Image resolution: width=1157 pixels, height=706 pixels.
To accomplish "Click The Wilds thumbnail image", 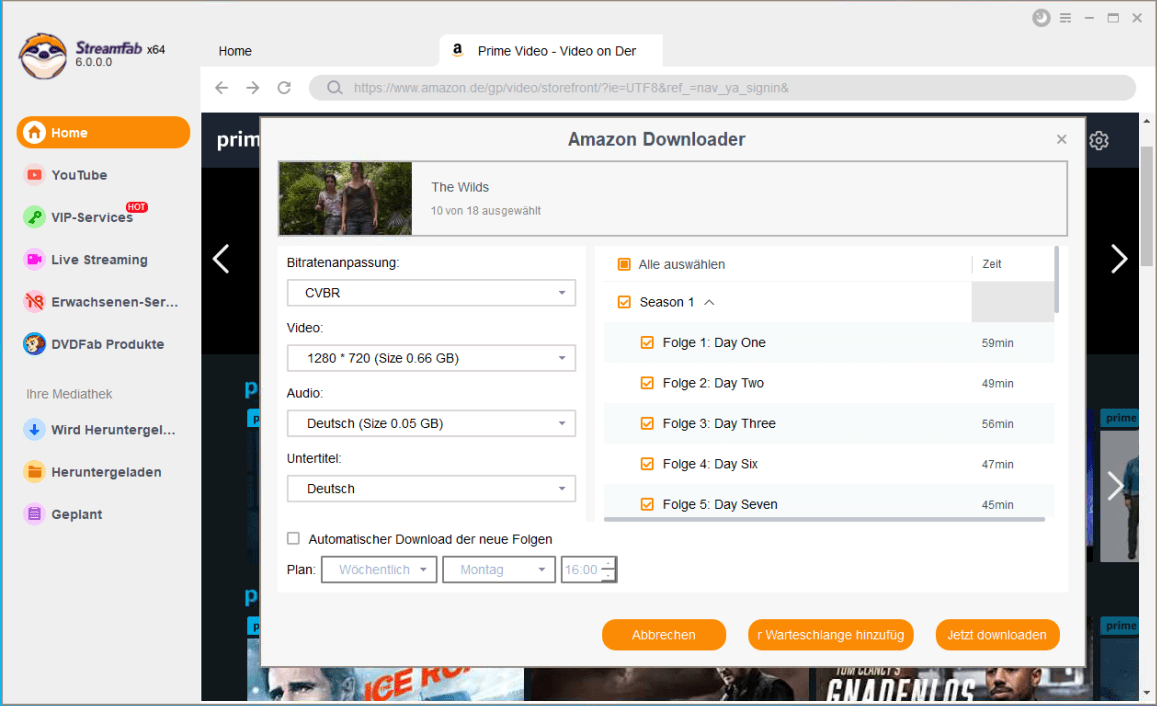I will [345, 198].
